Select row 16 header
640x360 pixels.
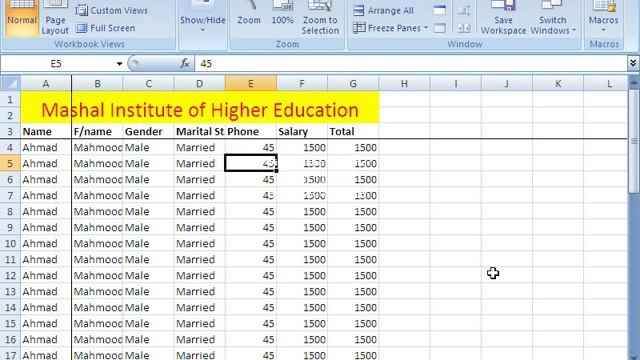click(x=10, y=339)
